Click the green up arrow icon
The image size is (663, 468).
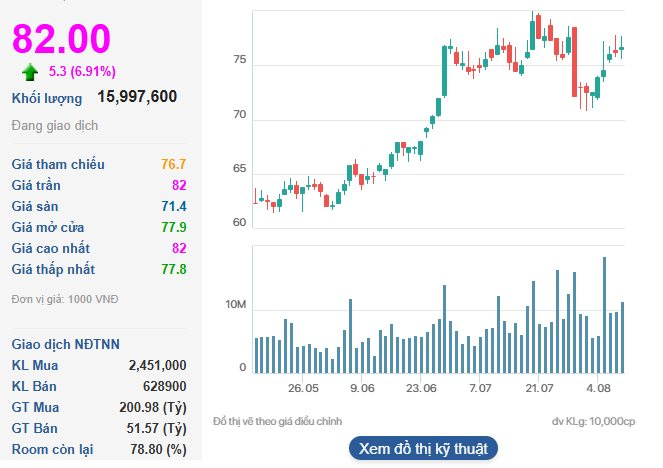30,72
